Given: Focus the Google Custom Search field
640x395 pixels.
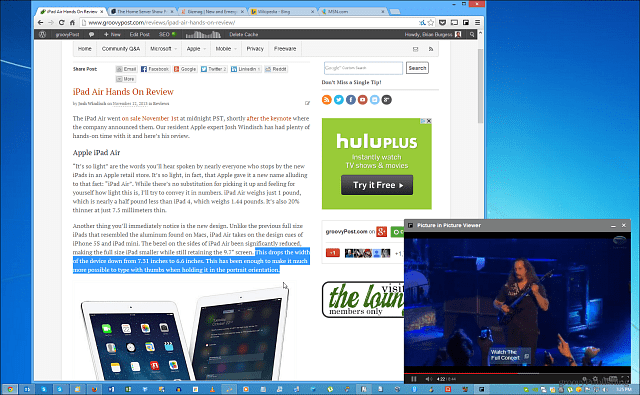Looking at the screenshot, I should [x=363, y=68].
